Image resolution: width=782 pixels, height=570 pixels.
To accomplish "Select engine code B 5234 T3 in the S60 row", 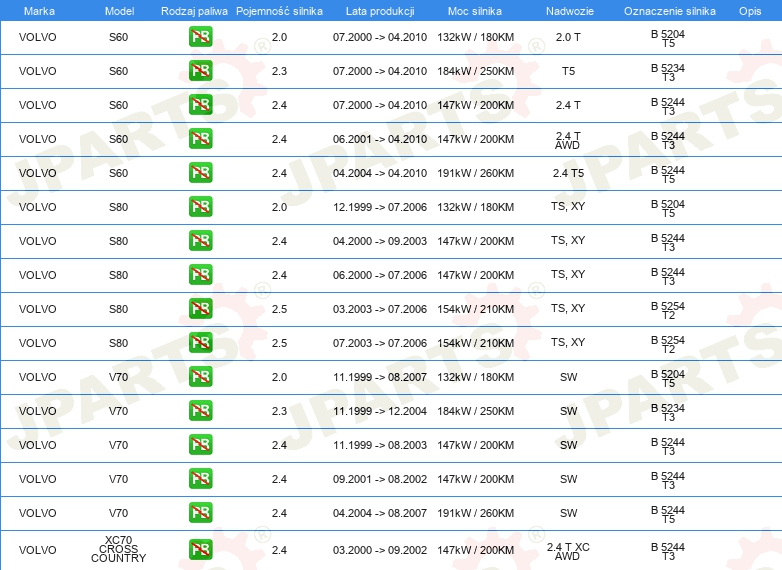I will tap(668, 72).
